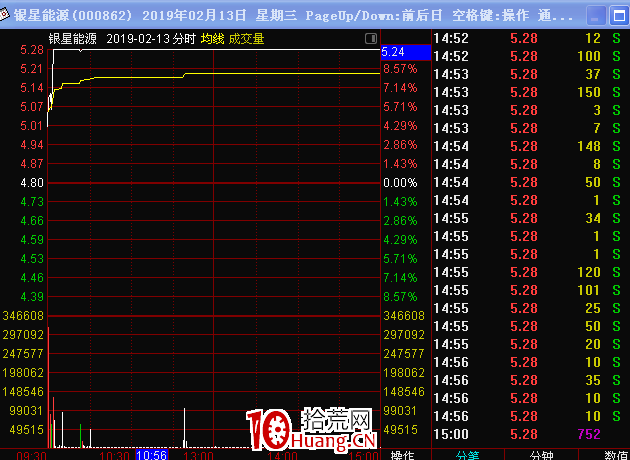This screenshot has width=630, height=460.
Task: Select the 15:00 closing trade row
Action: (x=528, y=434)
